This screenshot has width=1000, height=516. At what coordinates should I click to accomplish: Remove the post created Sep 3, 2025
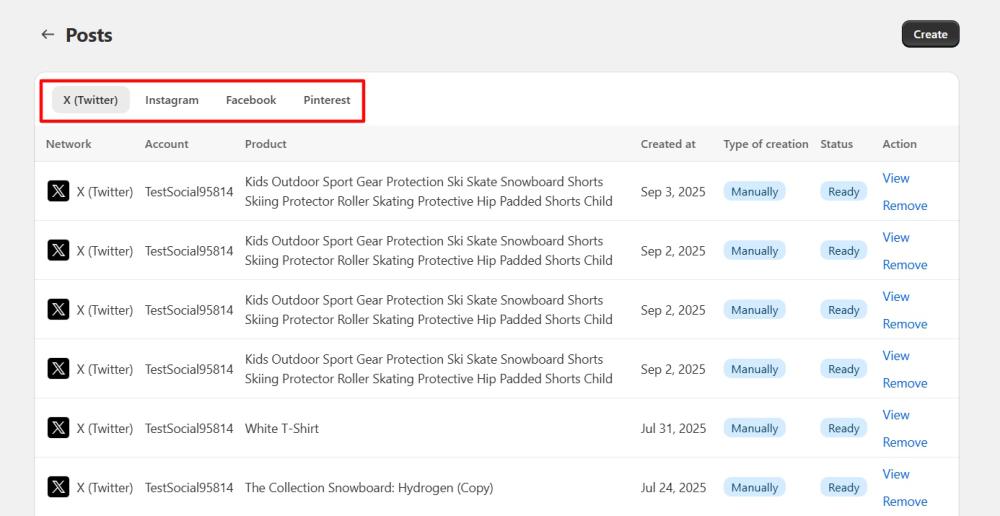point(904,206)
